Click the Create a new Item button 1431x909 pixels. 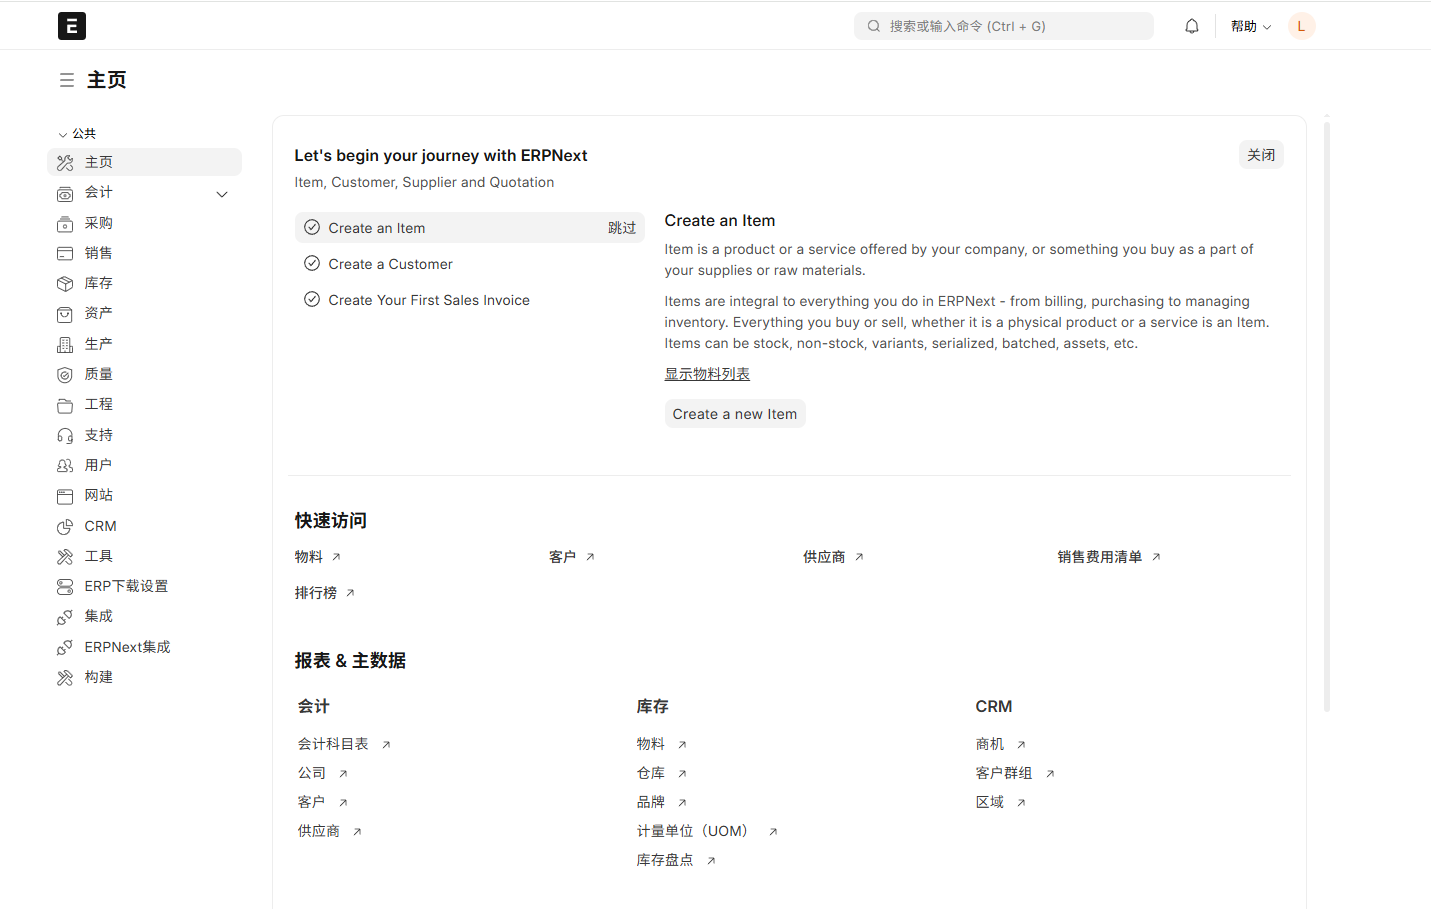point(735,414)
